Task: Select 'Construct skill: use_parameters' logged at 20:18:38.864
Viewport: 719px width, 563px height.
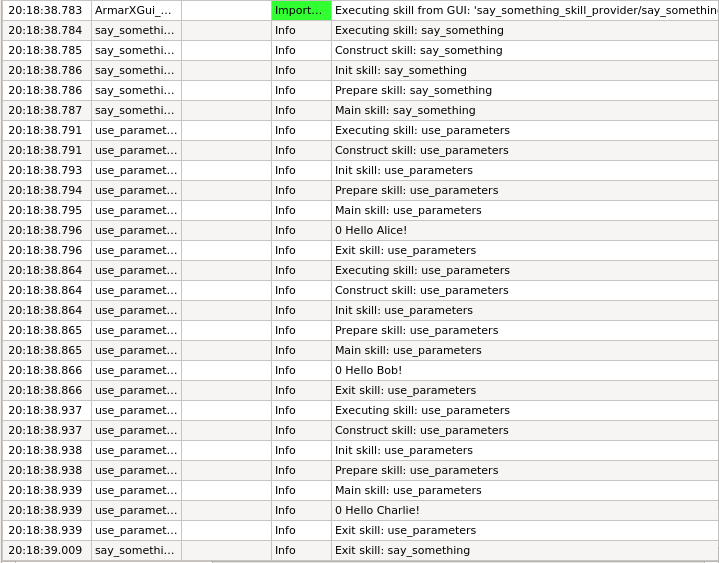Action: coord(421,290)
